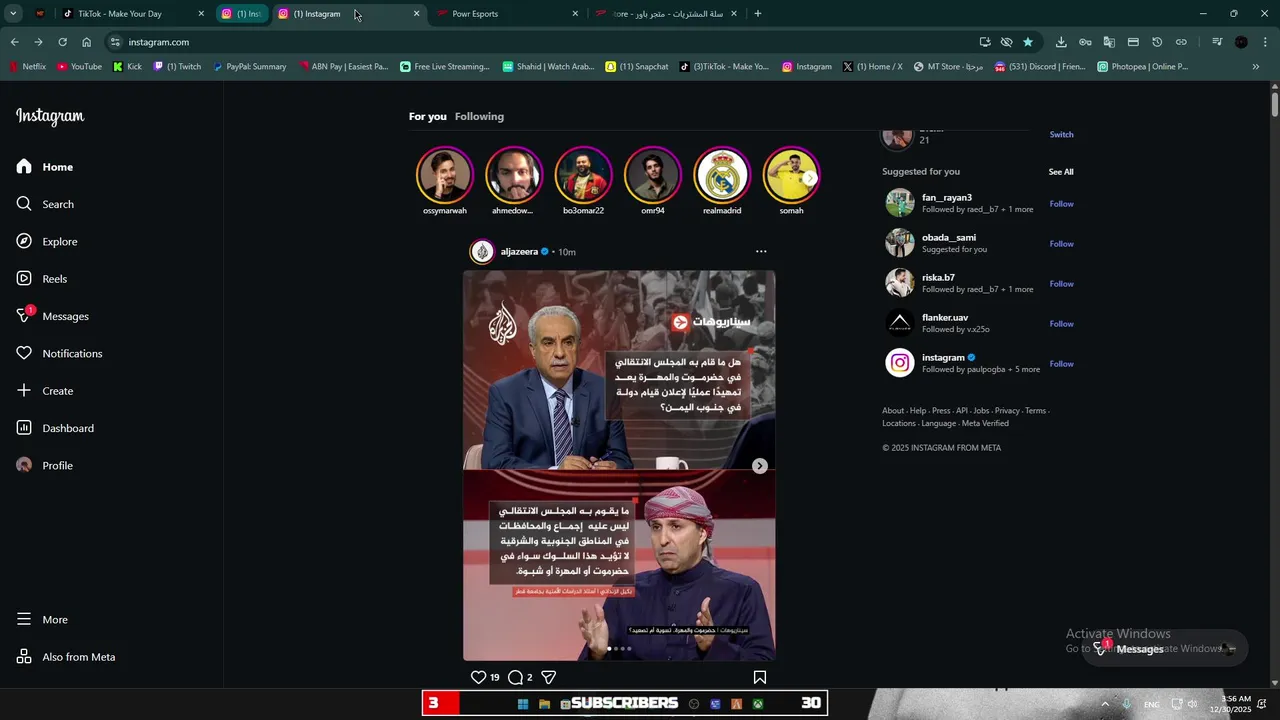Like the aljazeera post with the heart
The image size is (1280, 720).
pos(478,677)
